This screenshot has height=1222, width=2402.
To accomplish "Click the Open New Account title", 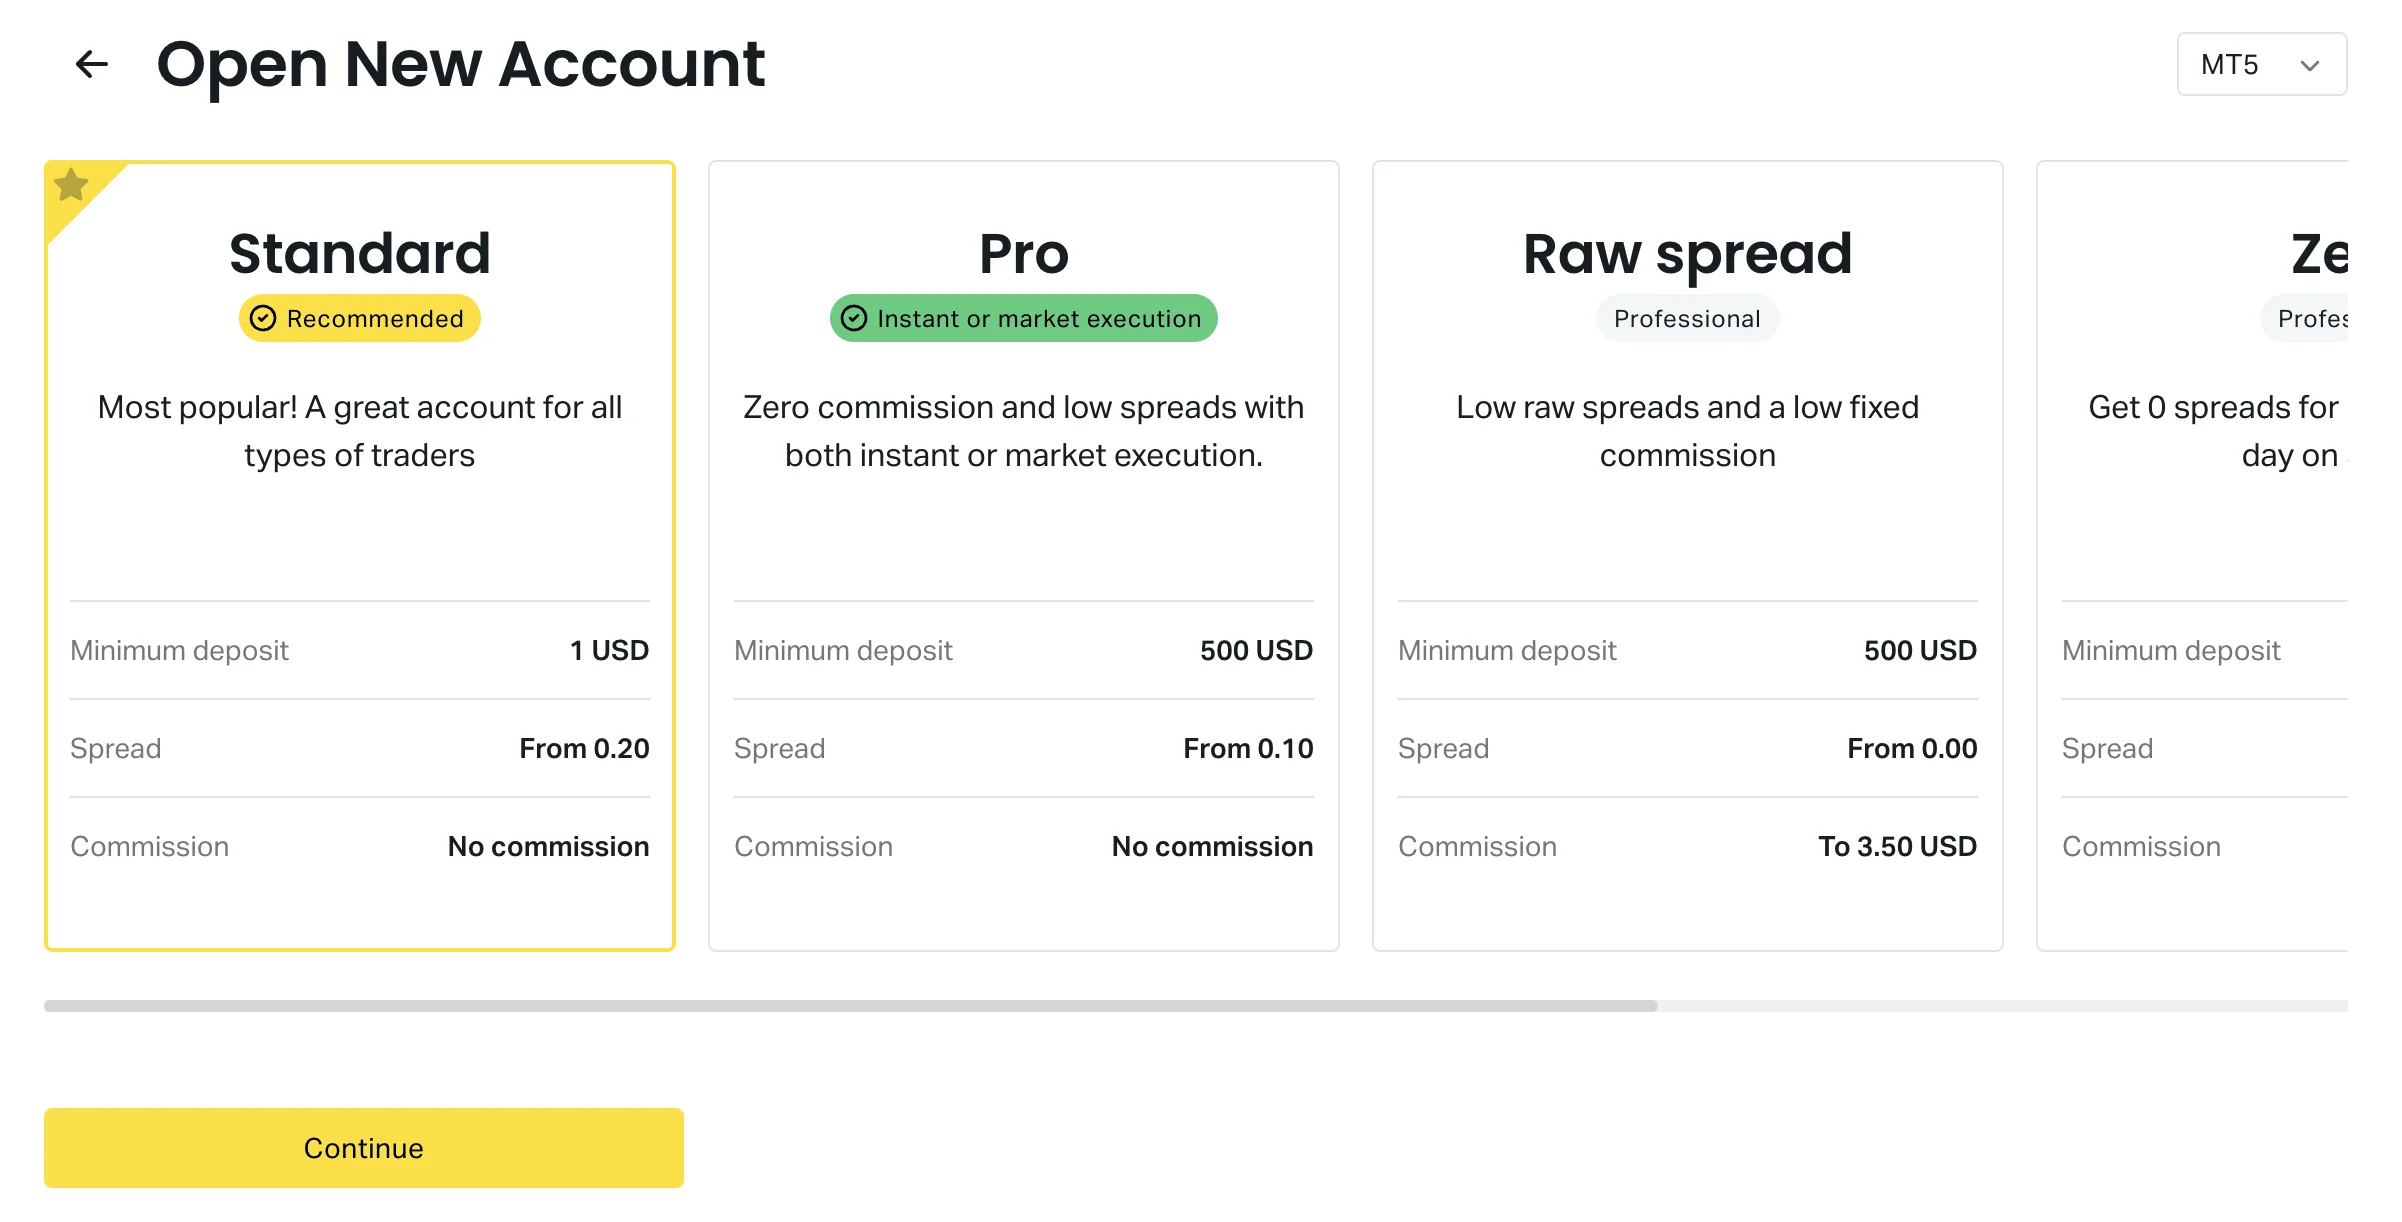I will [x=461, y=64].
